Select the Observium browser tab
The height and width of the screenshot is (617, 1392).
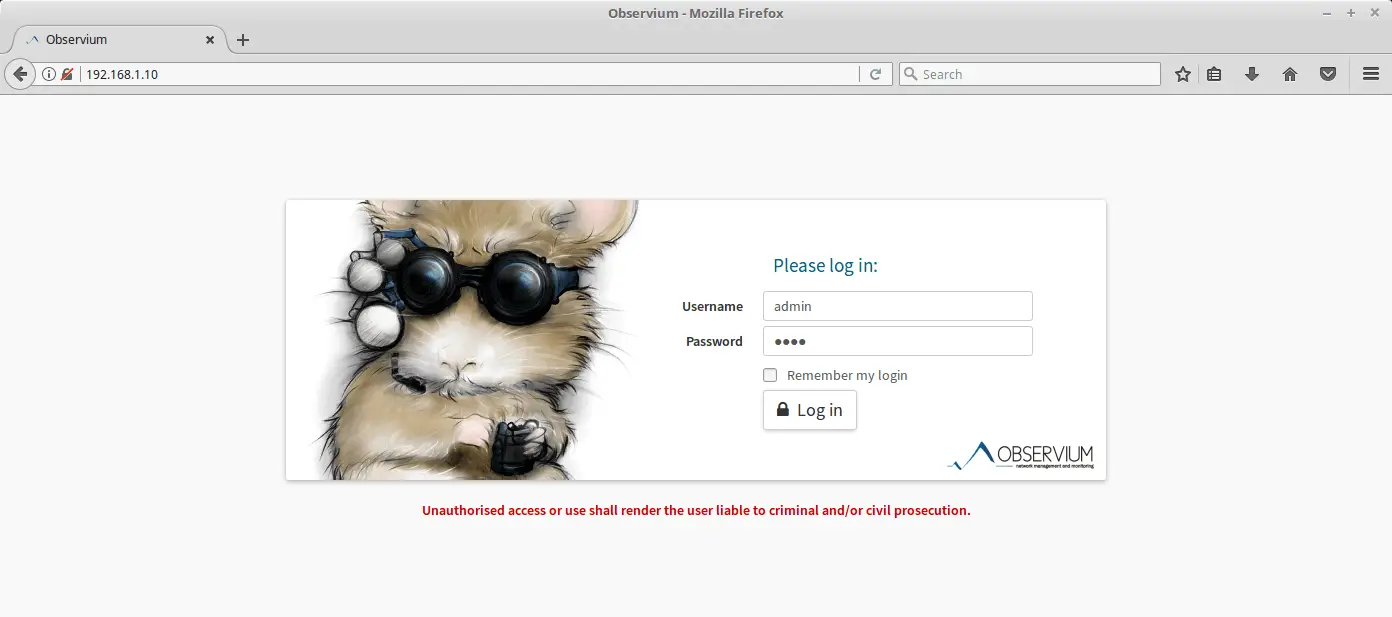(119, 40)
